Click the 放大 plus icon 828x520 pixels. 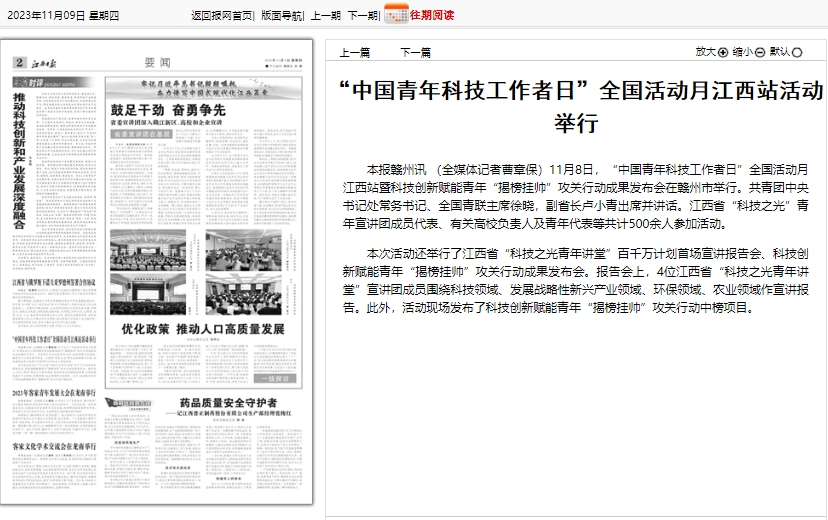pos(723,52)
